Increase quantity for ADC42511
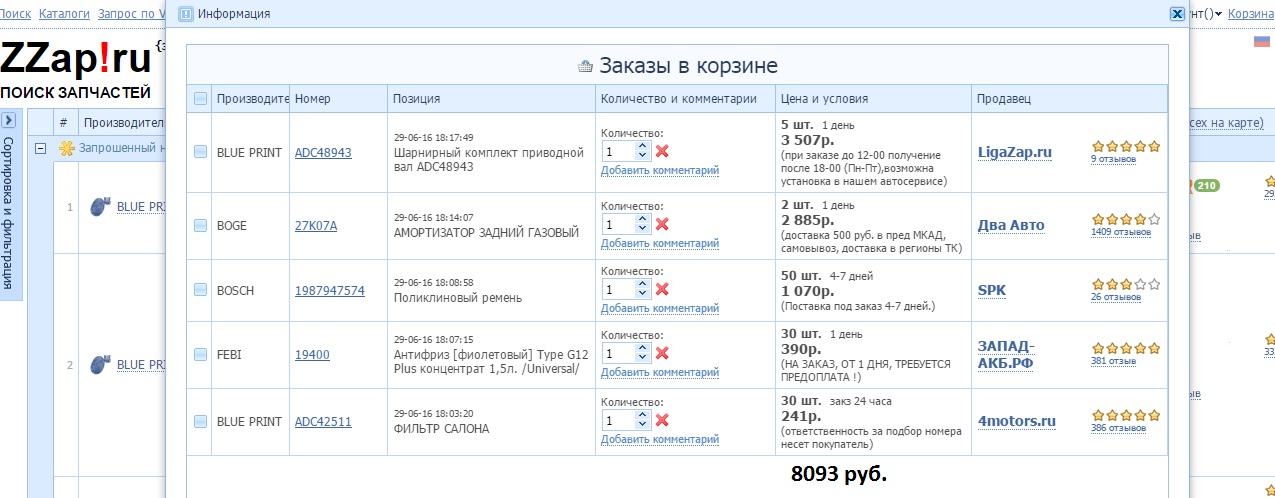The width and height of the screenshot is (1275, 498). 642,415
